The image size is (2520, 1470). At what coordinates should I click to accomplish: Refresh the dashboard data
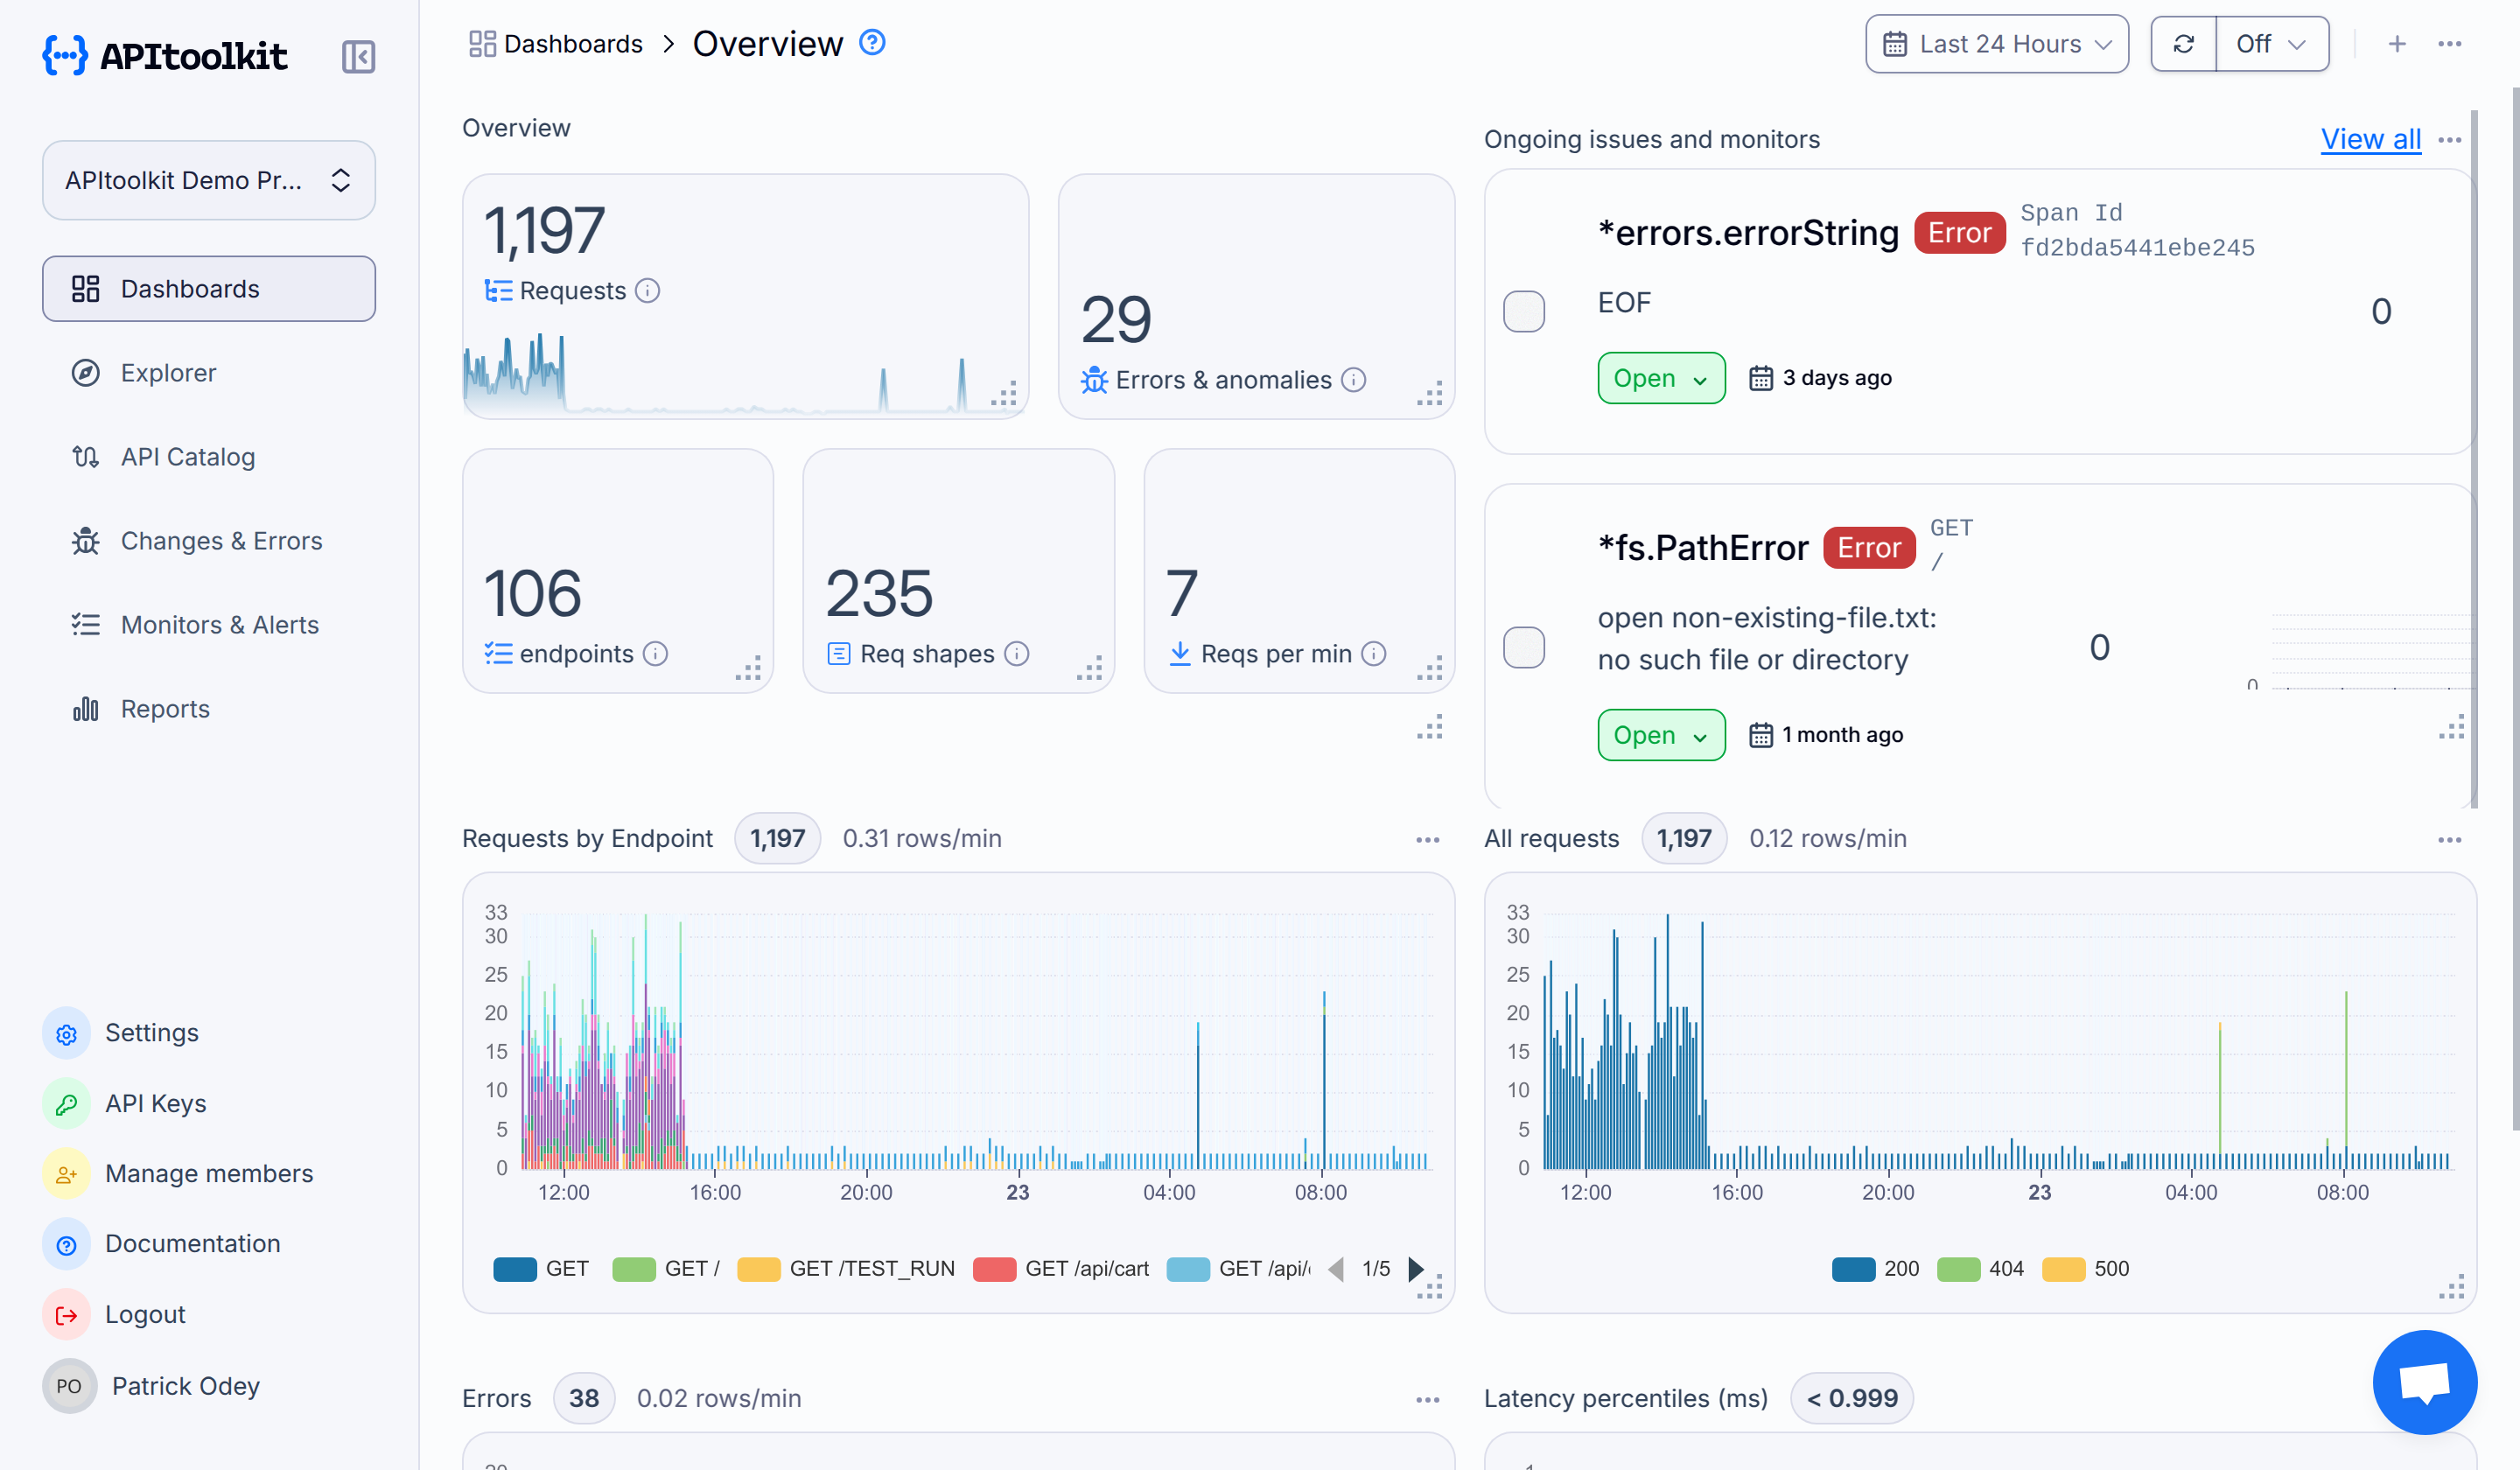[x=2183, y=43]
